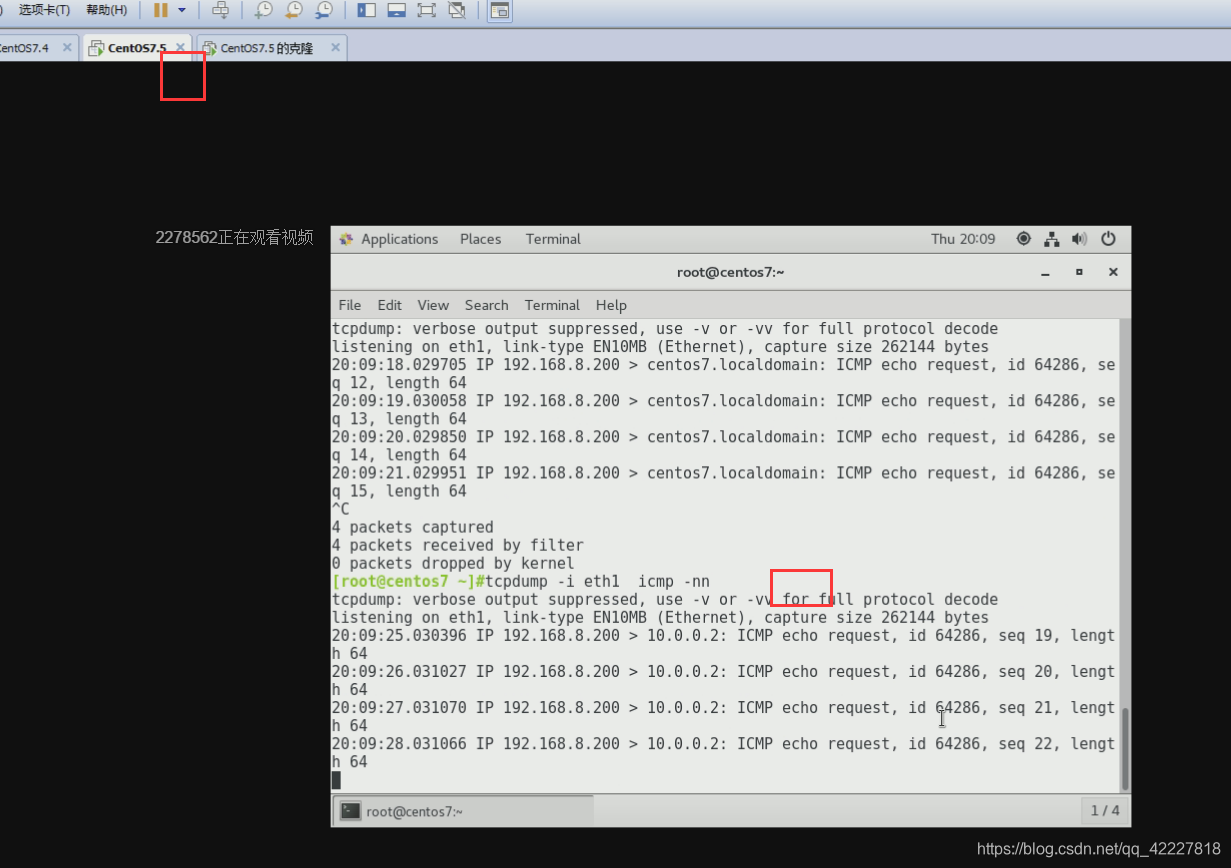Open the terminal Search menu
Image resolution: width=1231 pixels, height=868 pixels.
[486, 305]
